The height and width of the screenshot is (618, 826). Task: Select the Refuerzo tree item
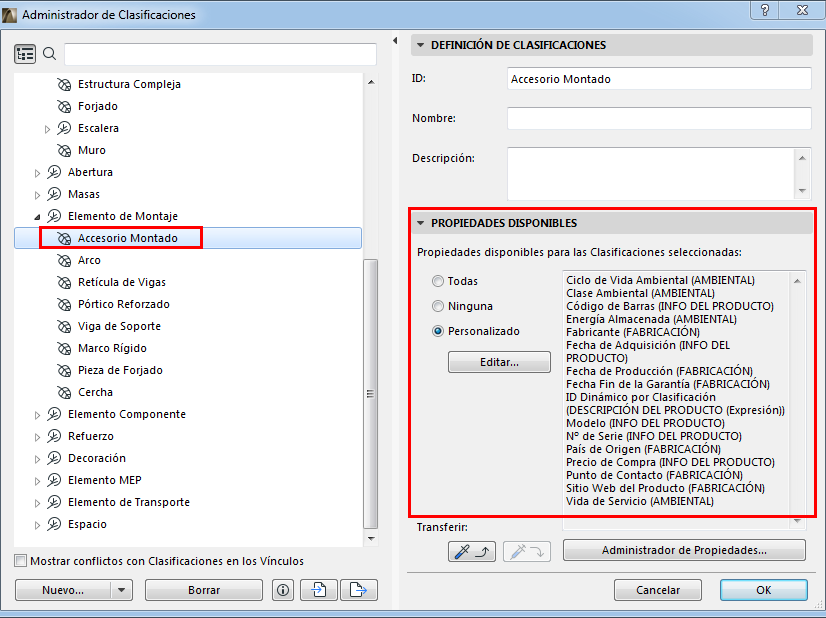(91, 437)
